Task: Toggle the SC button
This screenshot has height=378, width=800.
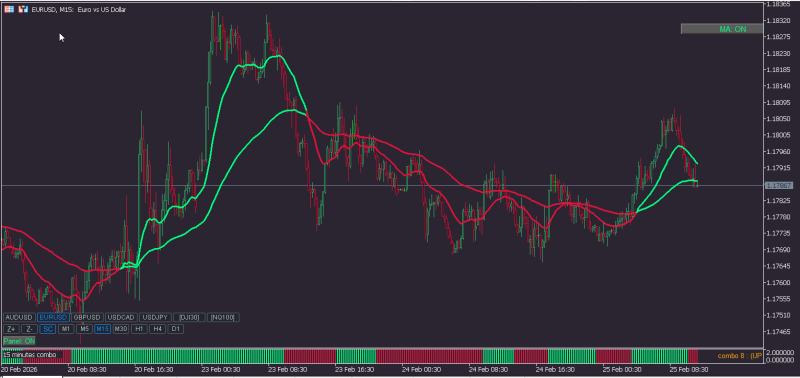Action: (x=48, y=329)
